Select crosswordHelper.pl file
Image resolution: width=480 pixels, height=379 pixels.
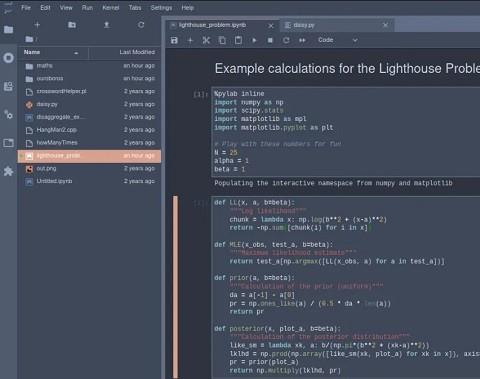pos(89,91)
